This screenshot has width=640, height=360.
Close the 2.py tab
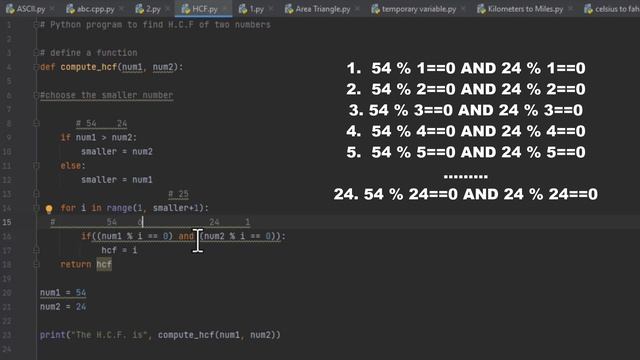[x=168, y=9]
